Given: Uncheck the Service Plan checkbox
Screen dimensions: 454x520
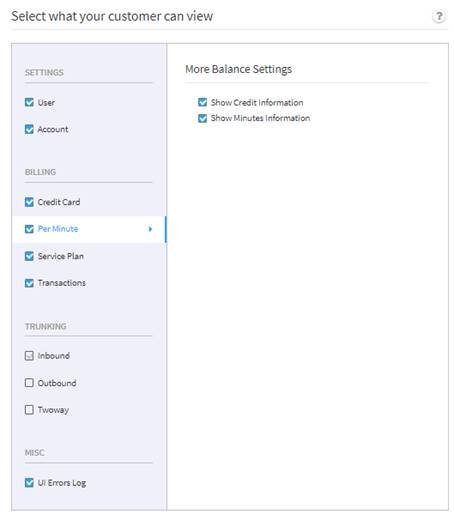Looking at the screenshot, I should [29, 256].
